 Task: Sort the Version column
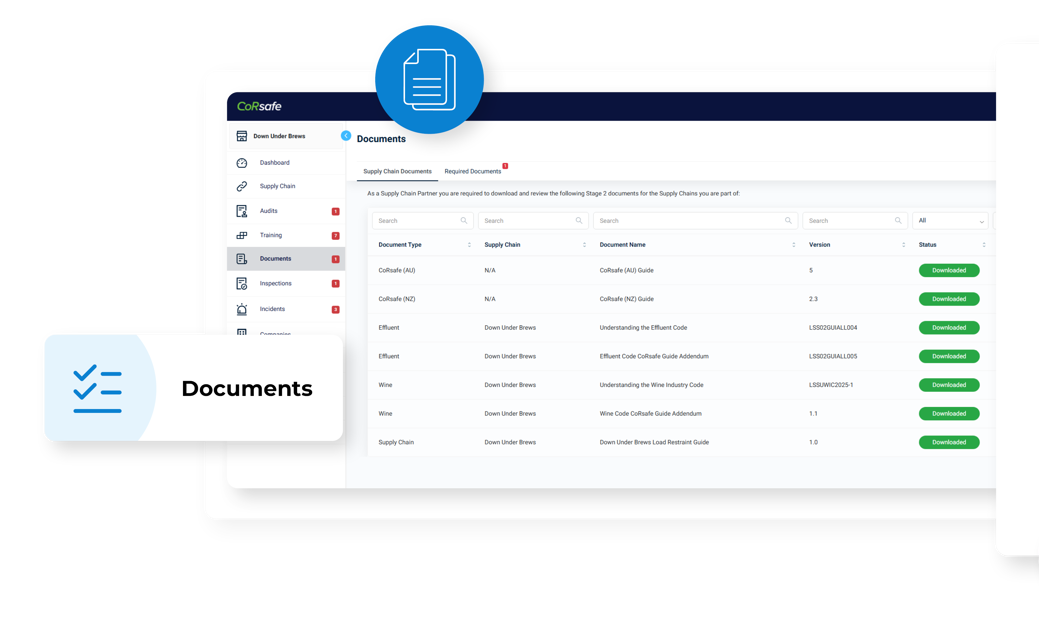903,245
